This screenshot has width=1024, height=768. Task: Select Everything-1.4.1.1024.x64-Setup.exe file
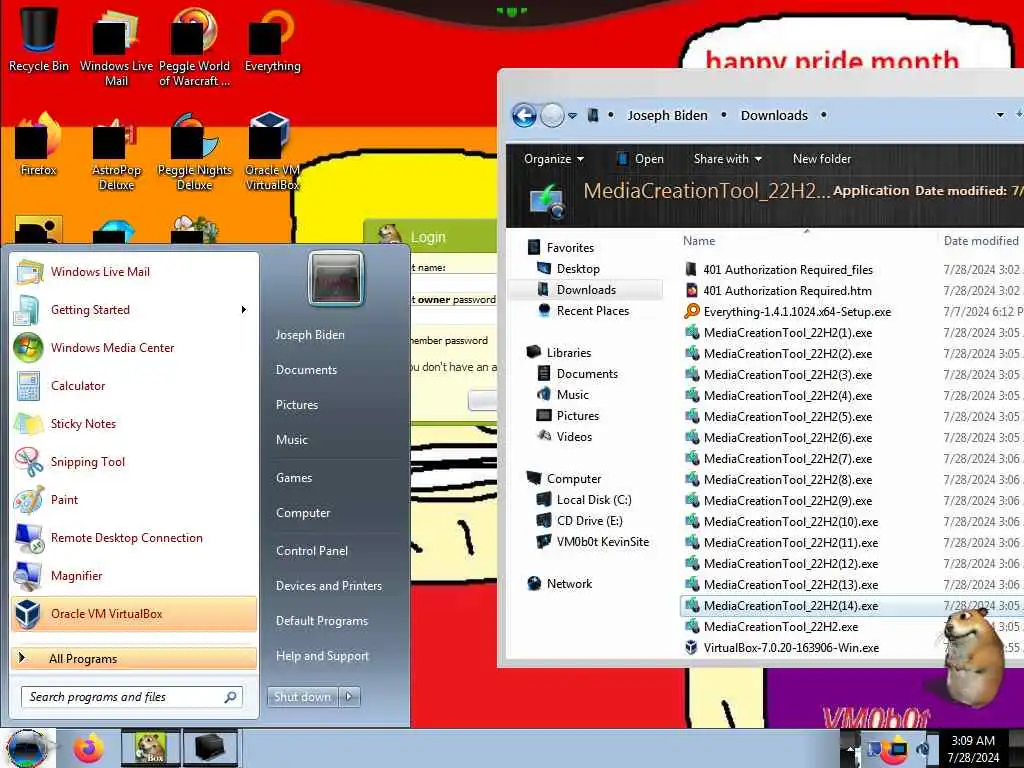point(797,312)
